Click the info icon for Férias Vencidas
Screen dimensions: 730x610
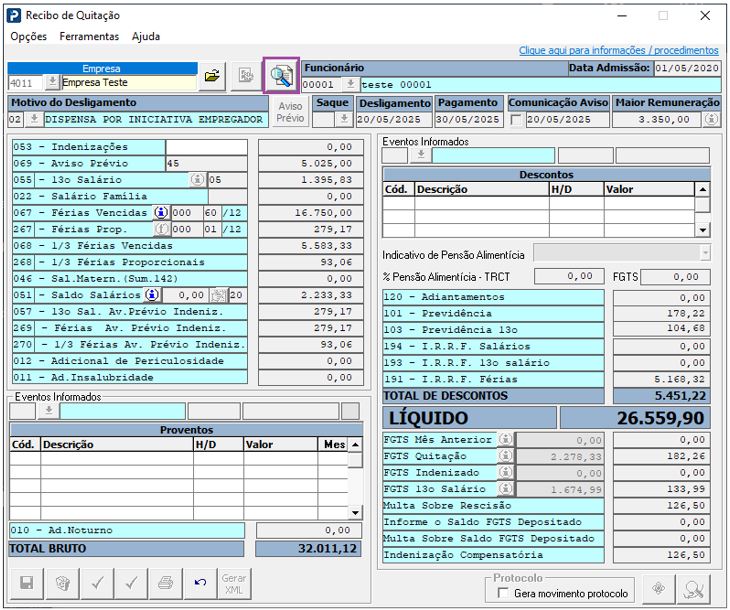pyautogui.click(x=161, y=212)
